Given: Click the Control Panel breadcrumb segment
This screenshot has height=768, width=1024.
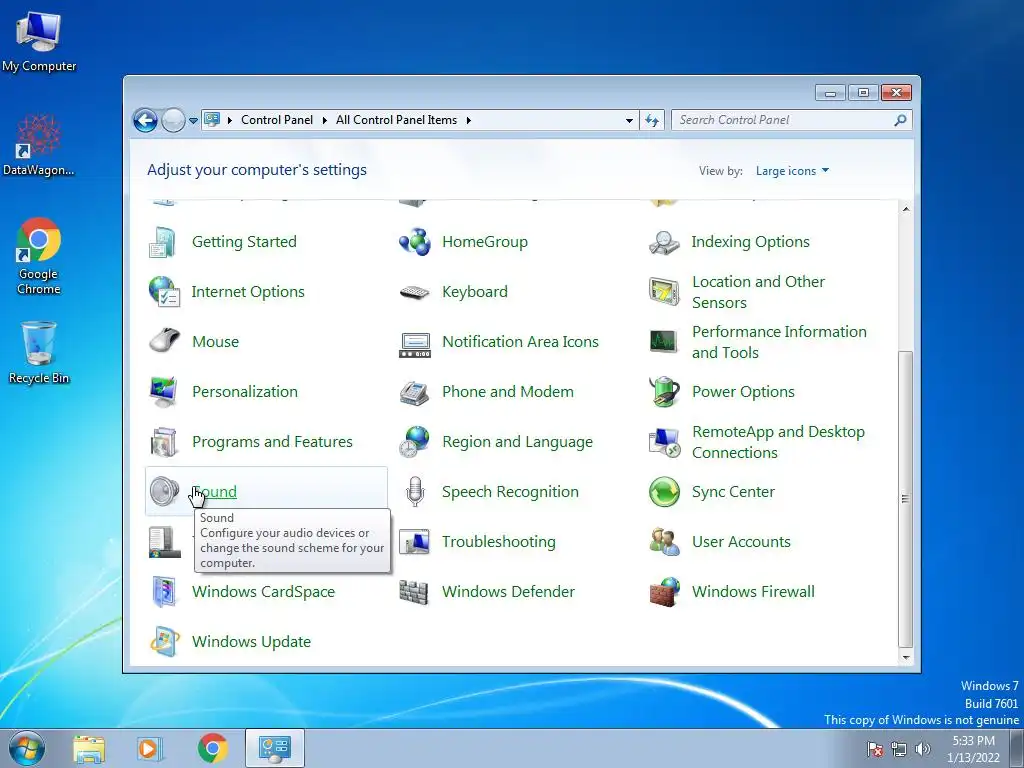Looking at the screenshot, I should (x=277, y=120).
